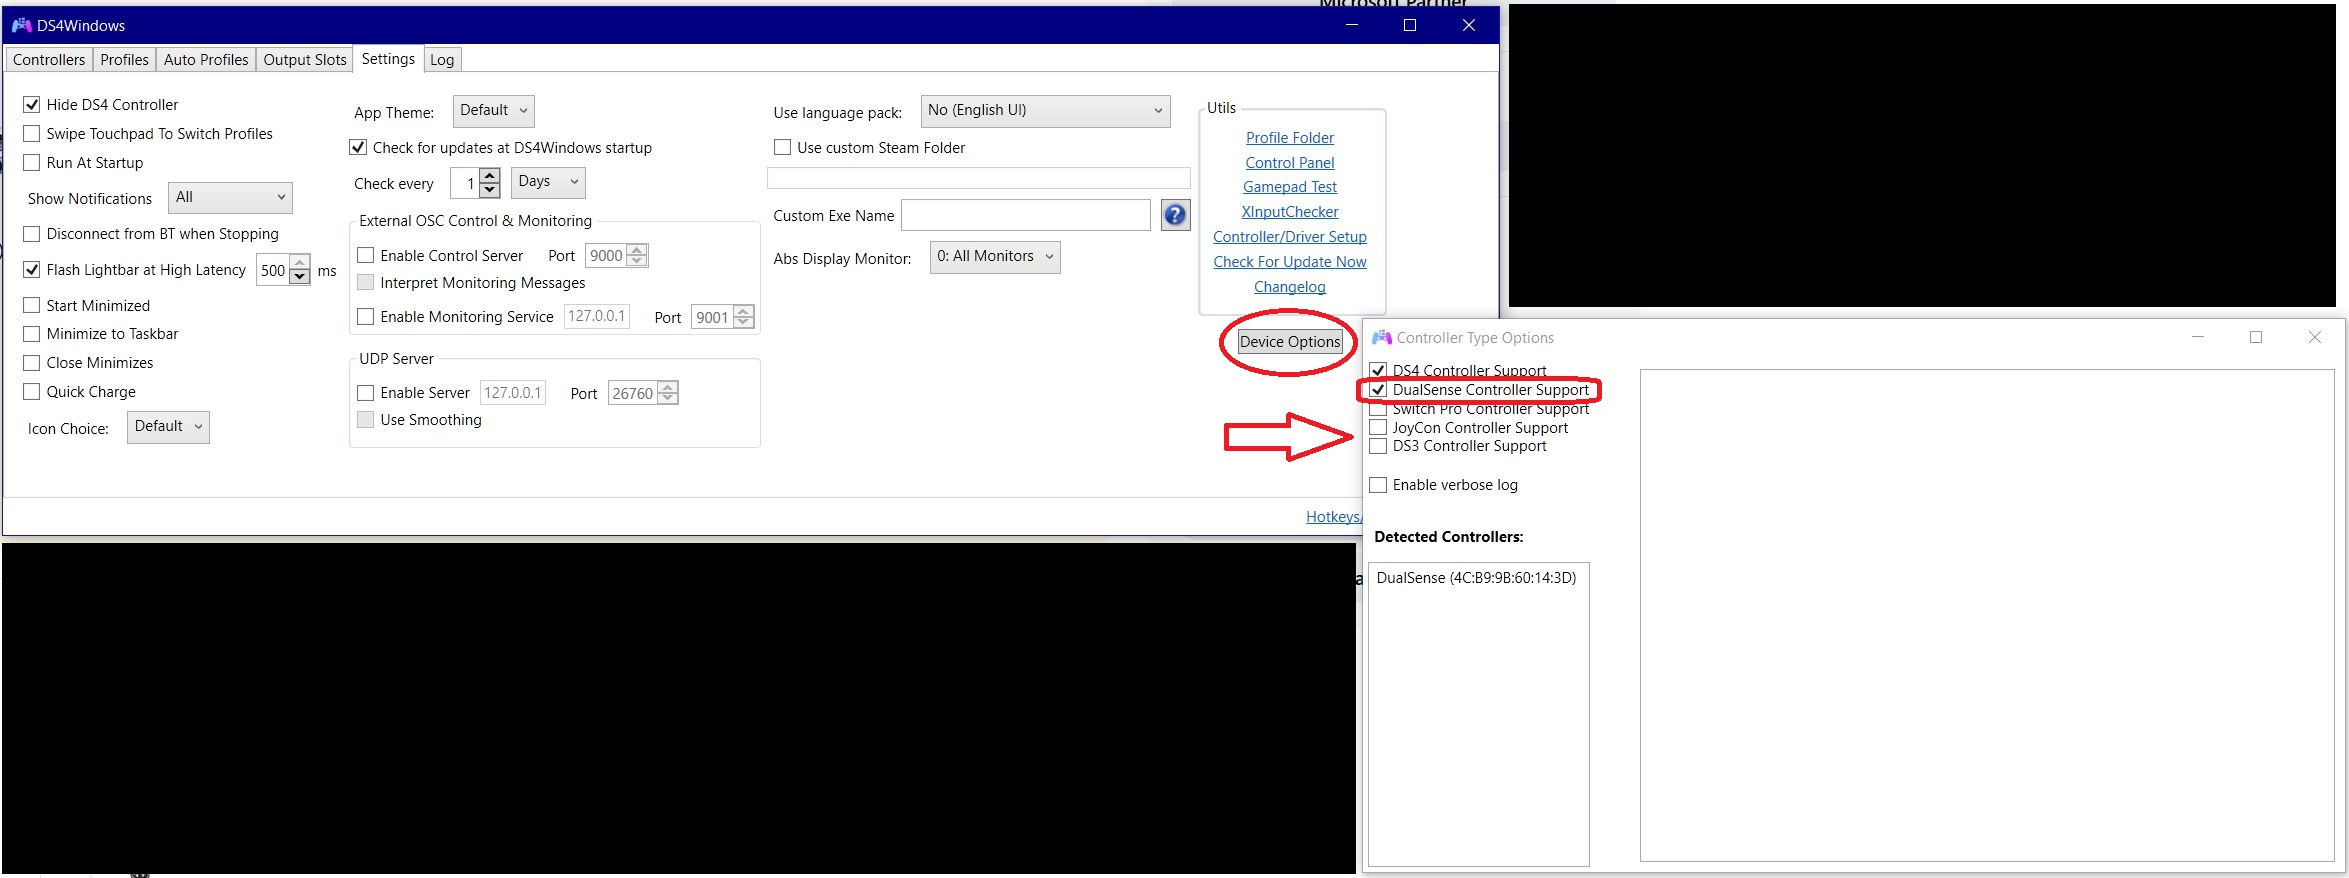The width and height of the screenshot is (2349, 878).
Task: Click the Monitoring Service 127.0.0.1 address field
Action: pyautogui.click(x=597, y=316)
